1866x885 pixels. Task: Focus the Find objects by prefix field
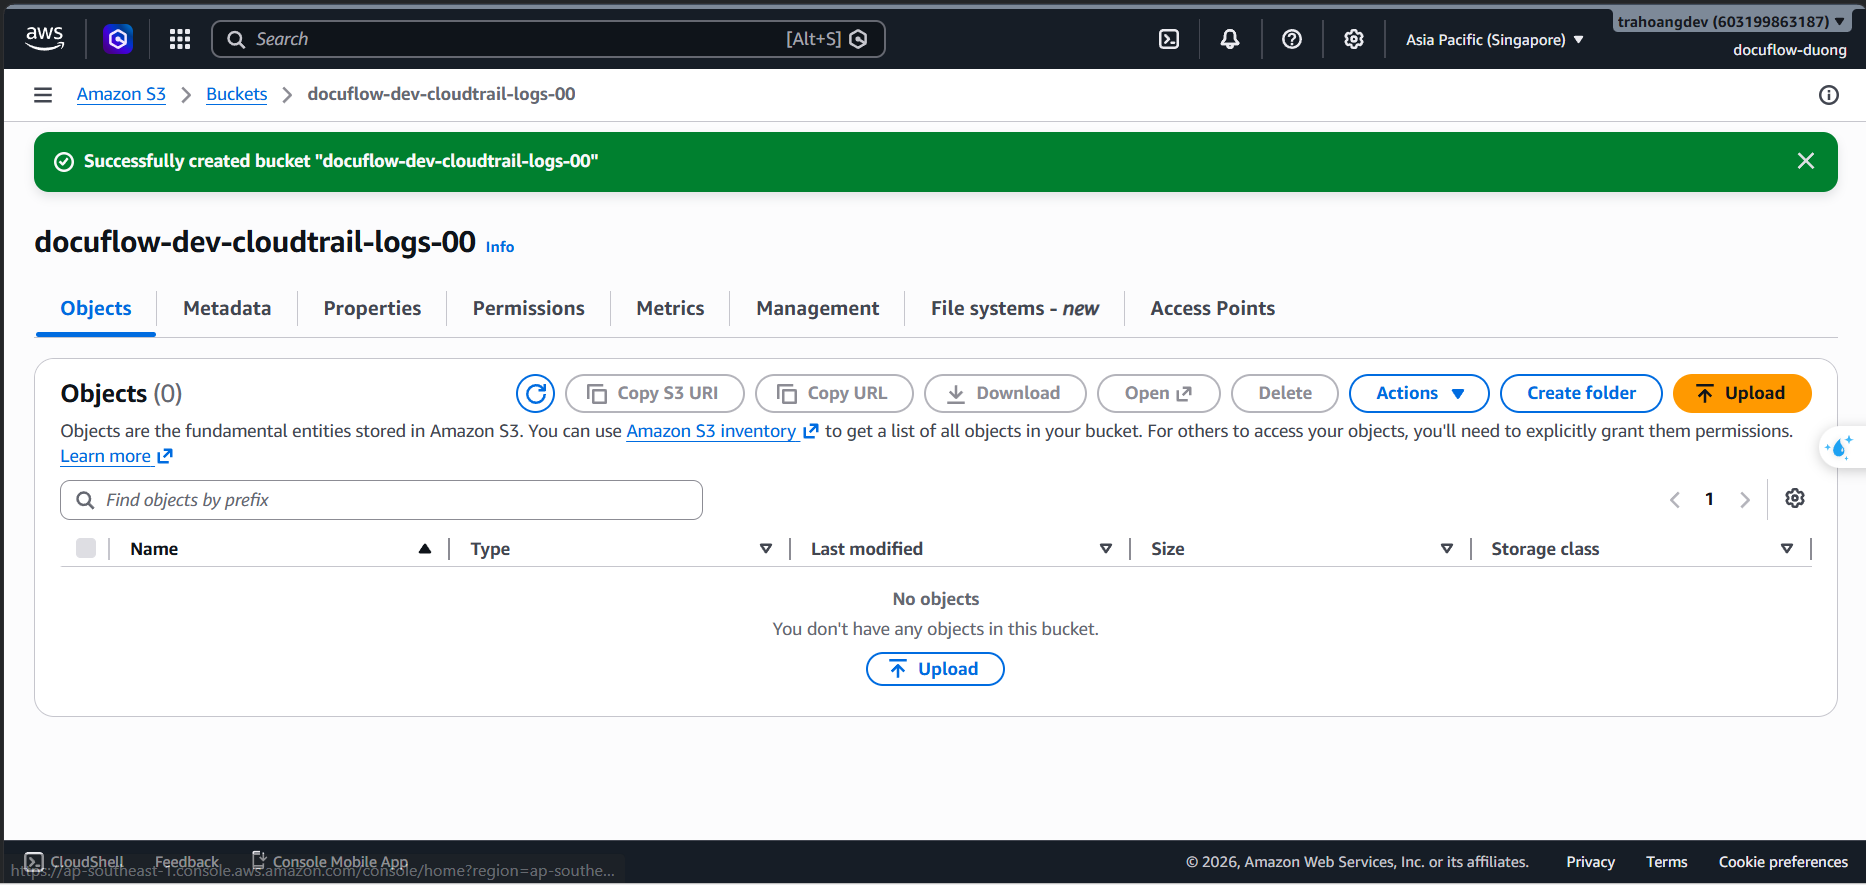pos(381,500)
